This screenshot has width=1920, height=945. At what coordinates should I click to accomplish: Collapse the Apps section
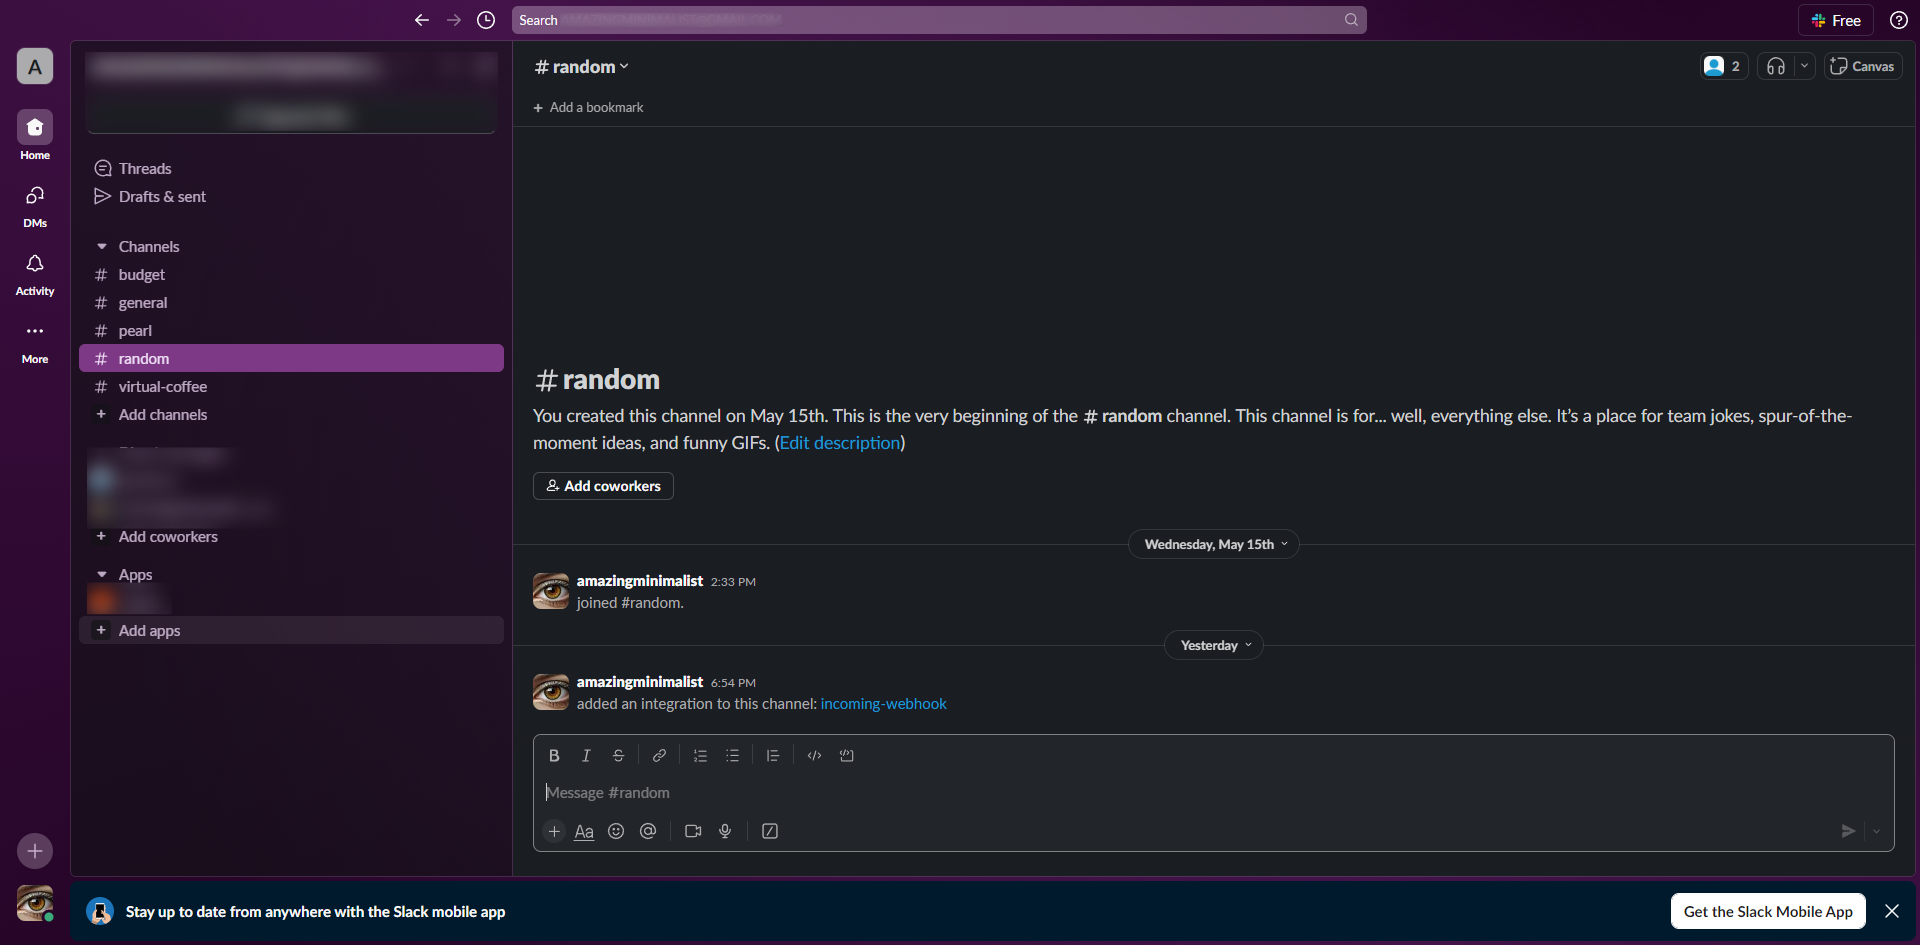pyautogui.click(x=102, y=574)
